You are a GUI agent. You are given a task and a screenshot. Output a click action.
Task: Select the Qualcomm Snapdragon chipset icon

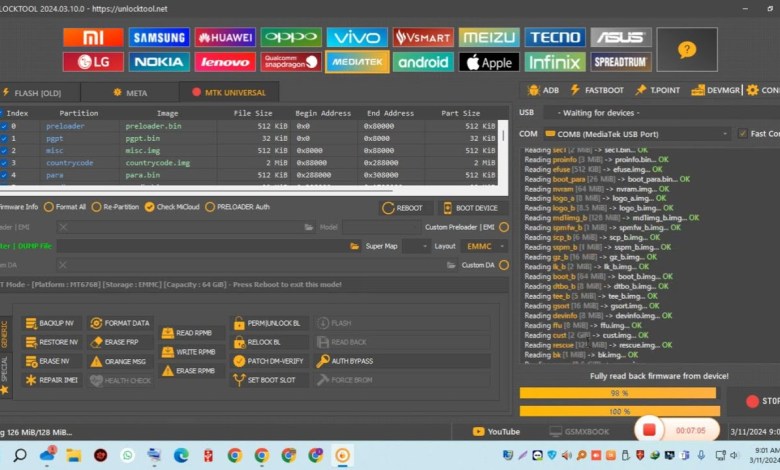(291, 62)
